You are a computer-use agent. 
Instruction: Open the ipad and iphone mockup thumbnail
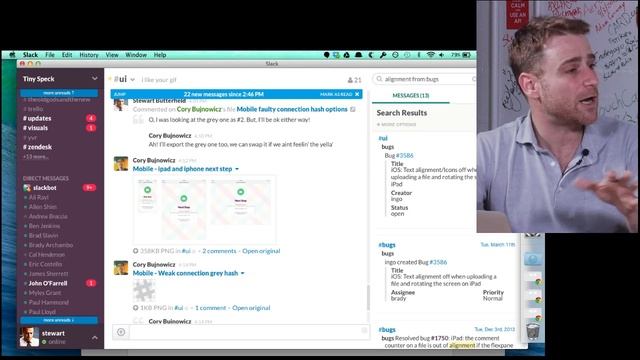204,209
